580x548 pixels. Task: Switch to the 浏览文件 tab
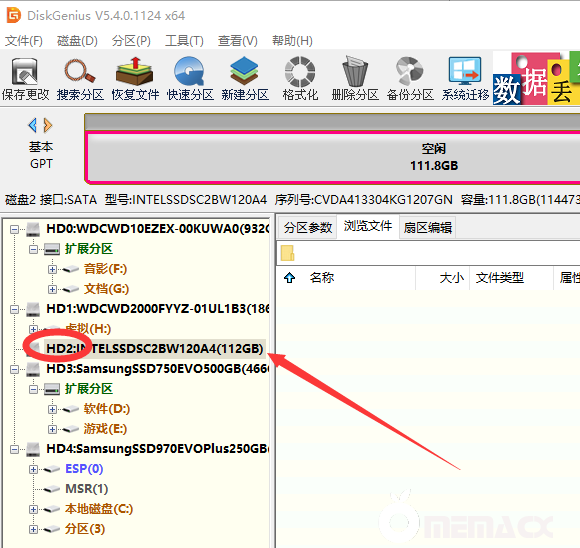coord(368,226)
